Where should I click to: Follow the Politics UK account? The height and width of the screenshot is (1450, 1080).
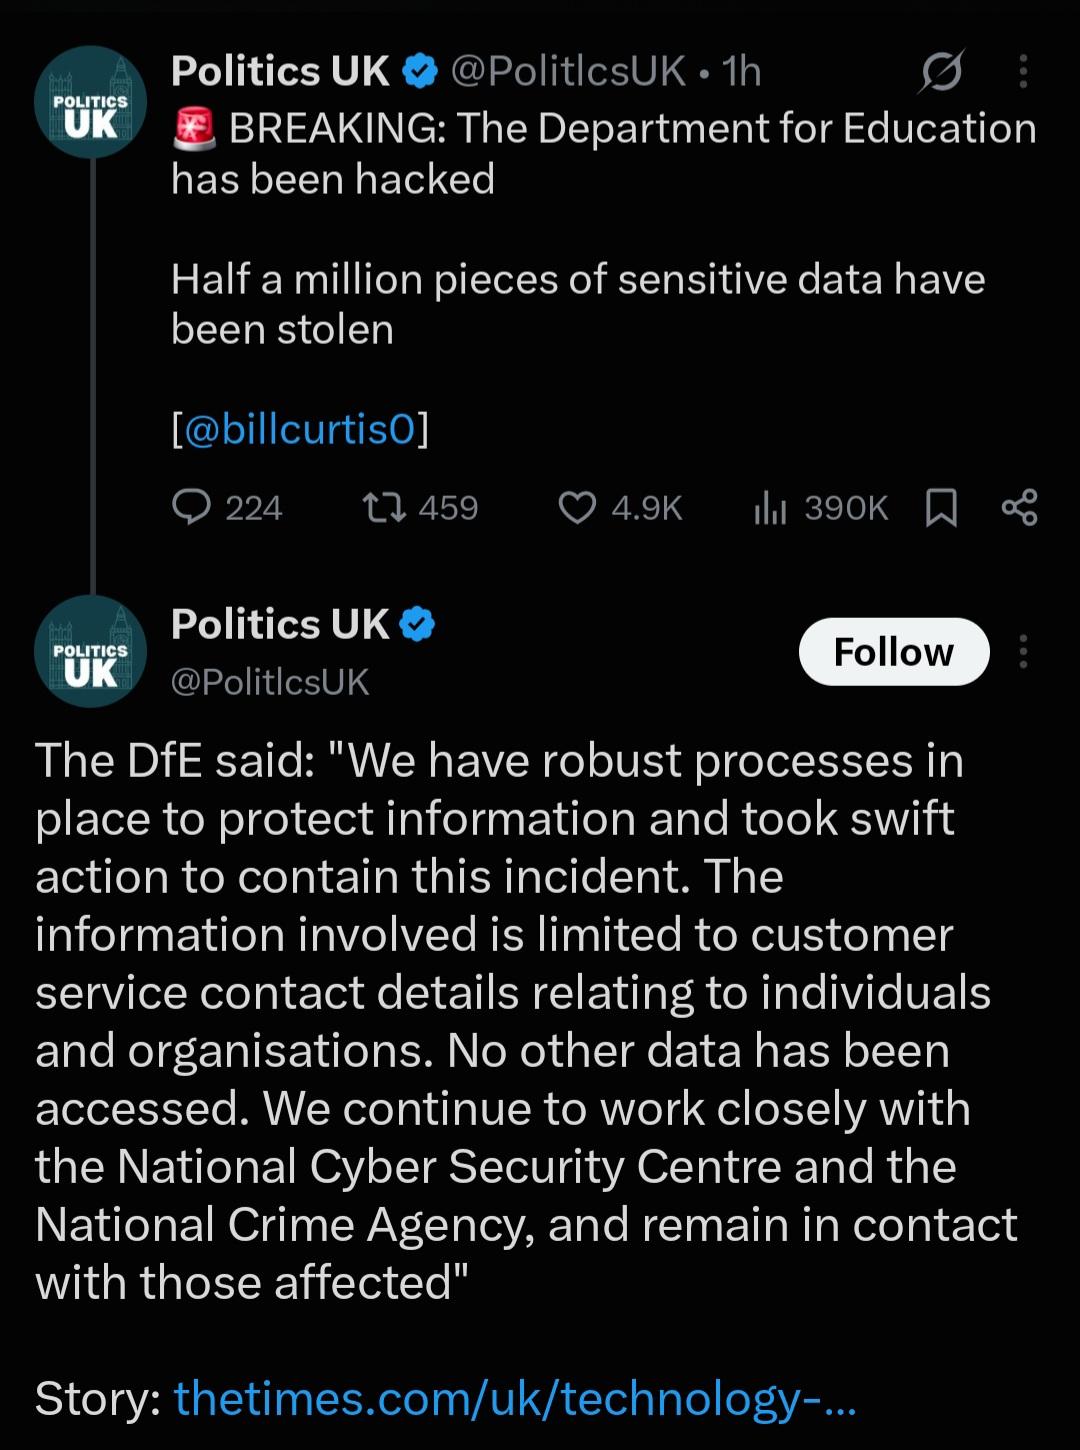(x=894, y=652)
